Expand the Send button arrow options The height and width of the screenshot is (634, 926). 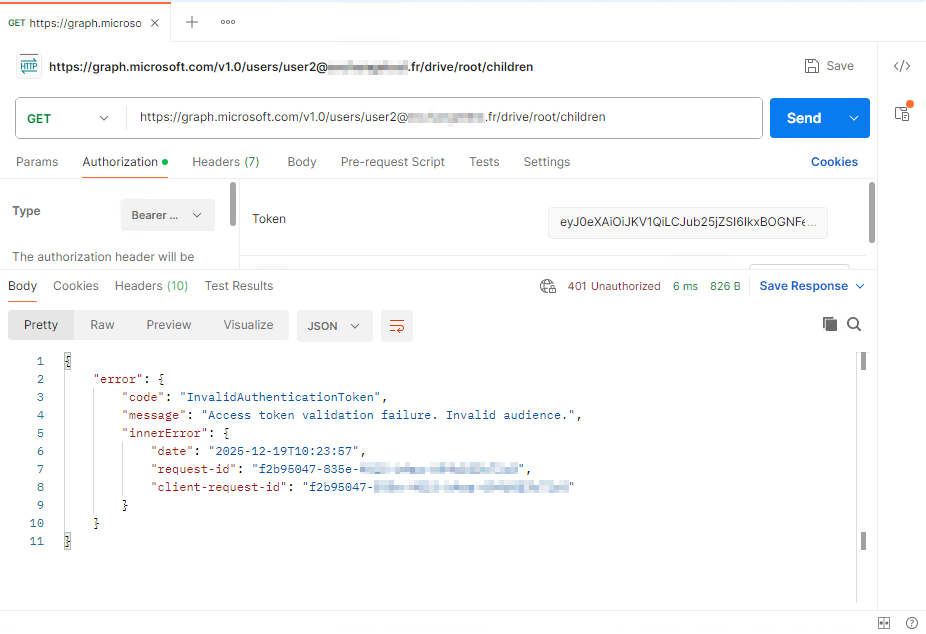click(x=854, y=118)
